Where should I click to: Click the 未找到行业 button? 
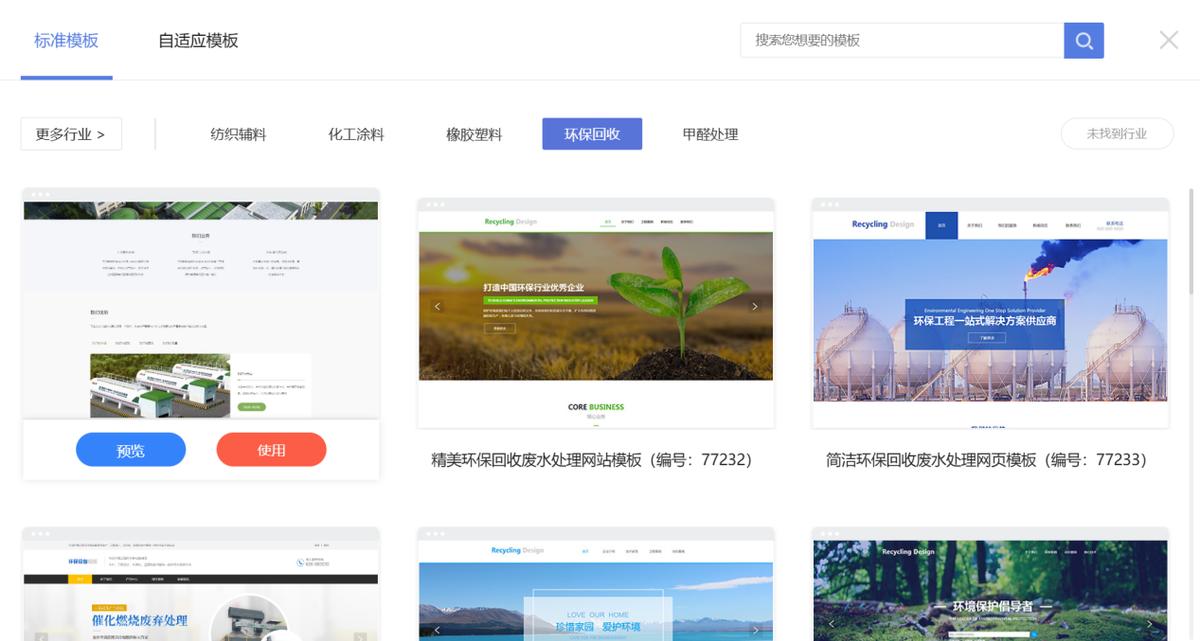click(x=1117, y=133)
